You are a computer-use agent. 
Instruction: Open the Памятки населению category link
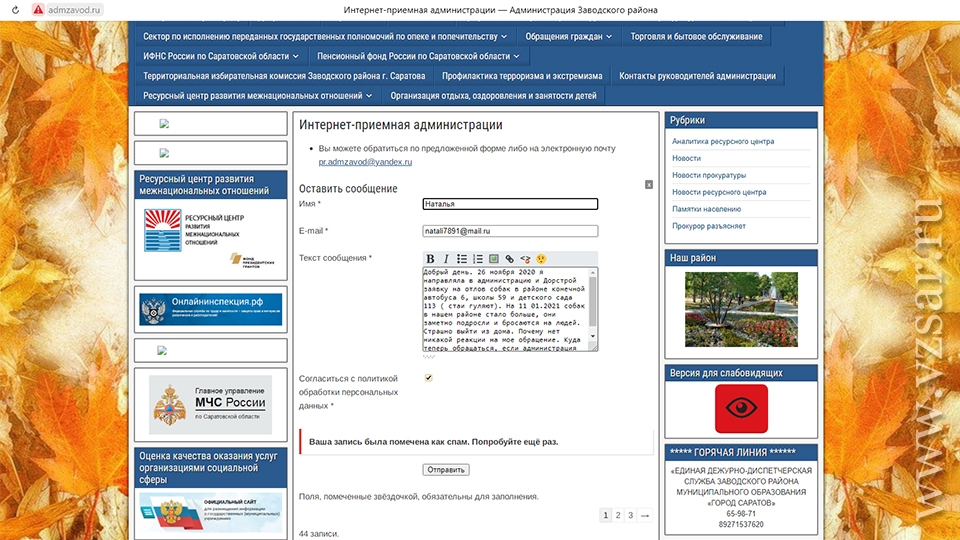tap(707, 209)
